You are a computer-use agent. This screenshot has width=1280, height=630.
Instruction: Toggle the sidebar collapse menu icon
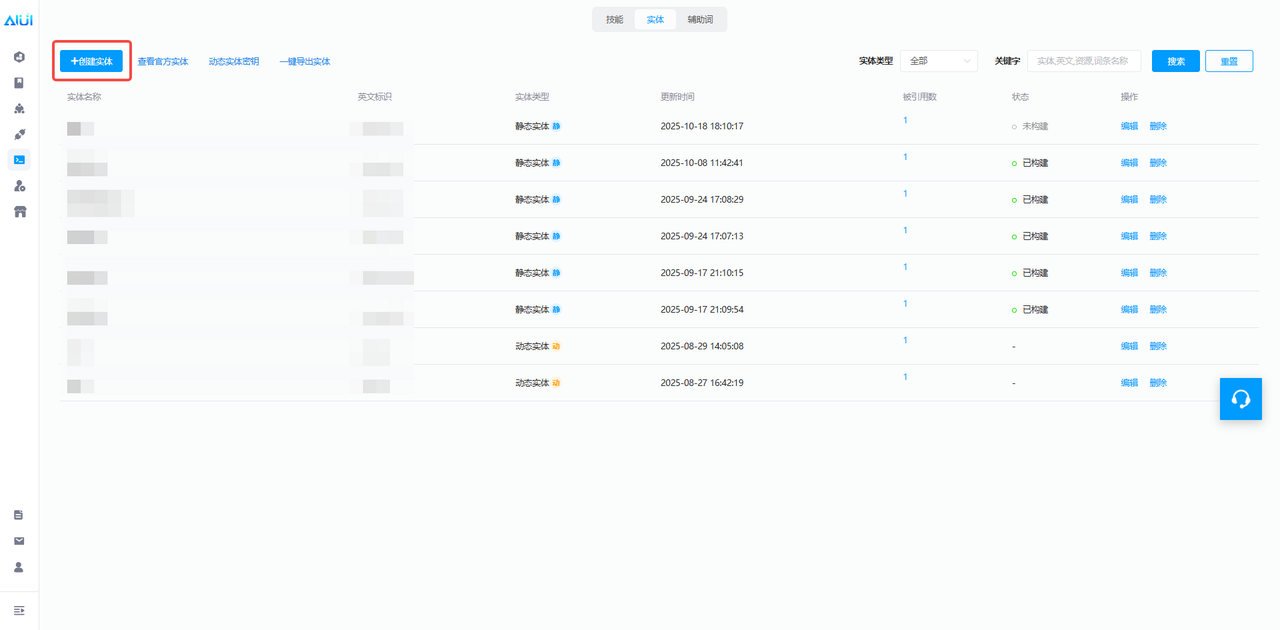click(x=19, y=610)
